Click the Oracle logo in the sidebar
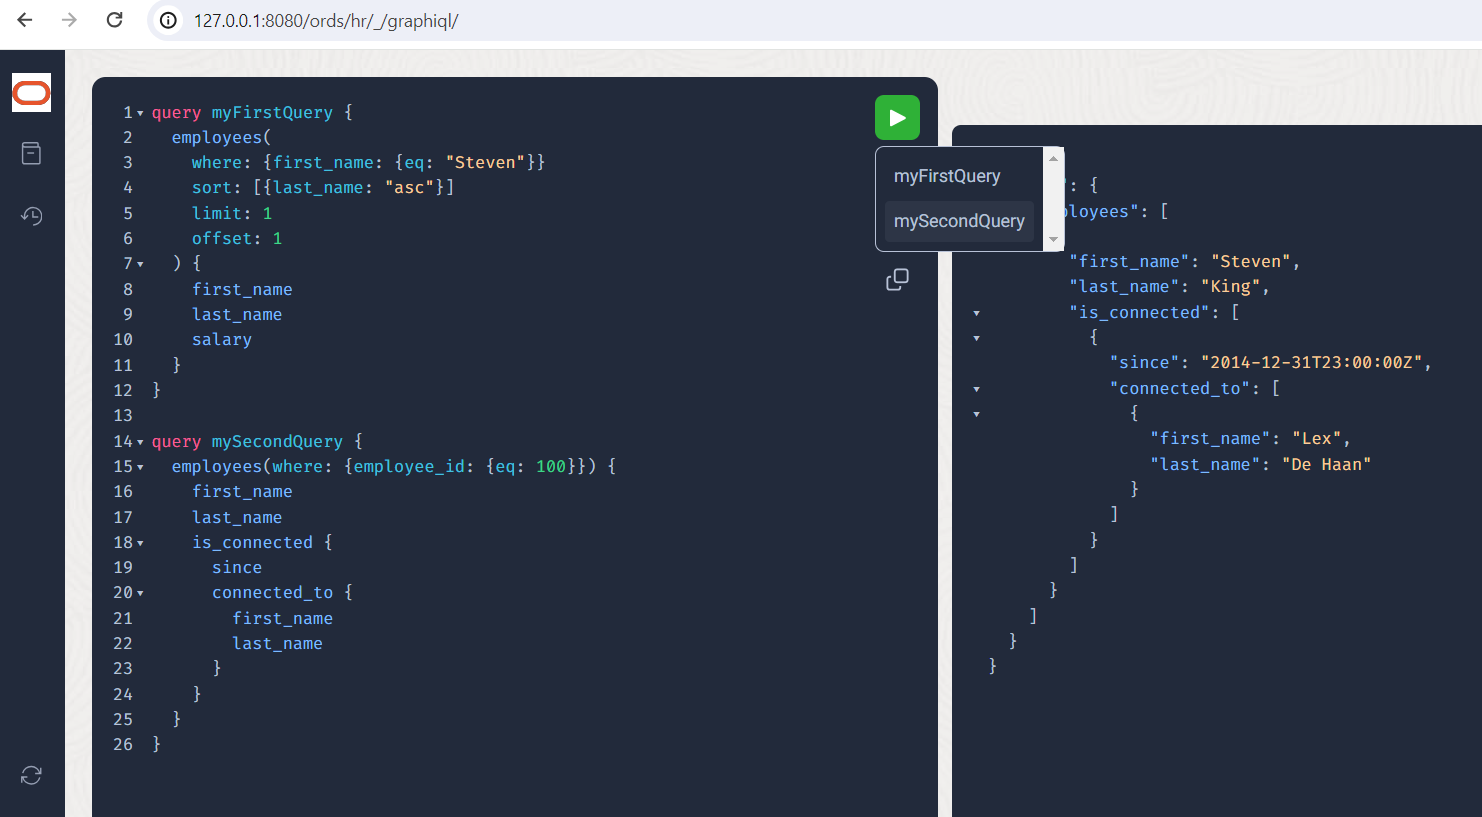 tap(31, 92)
